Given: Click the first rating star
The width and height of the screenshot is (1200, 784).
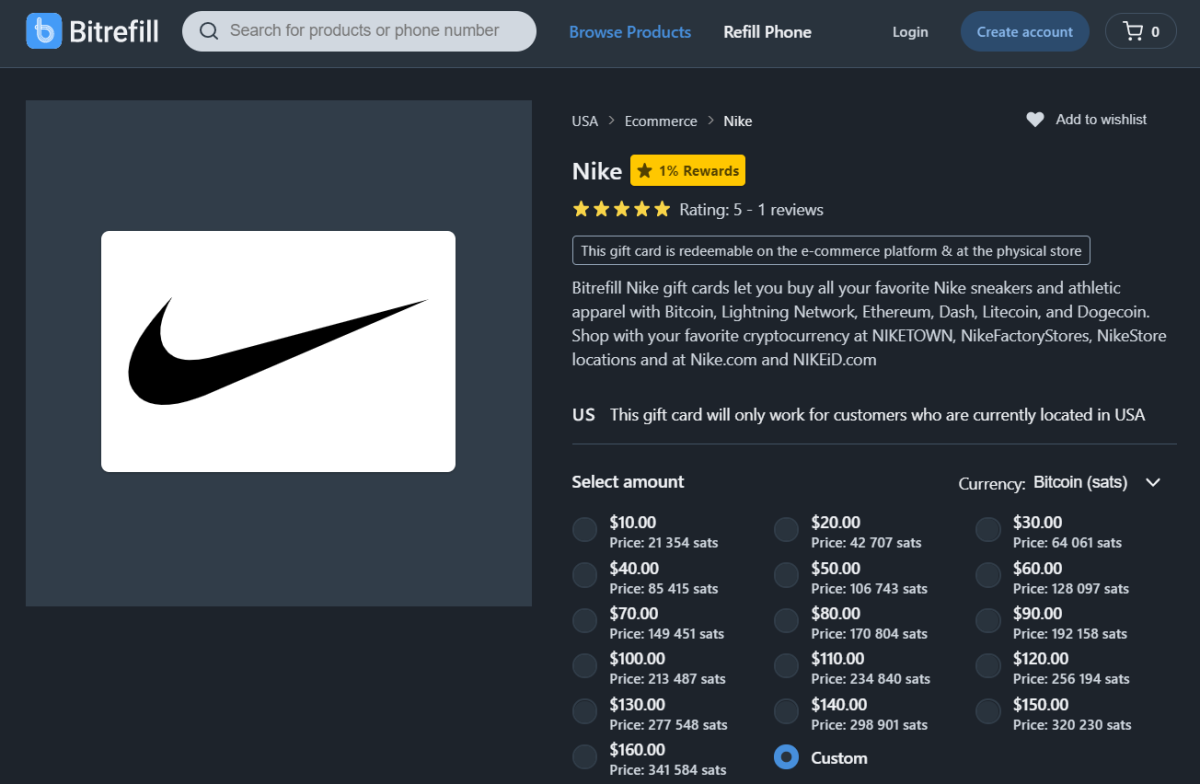Looking at the screenshot, I should click(x=580, y=209).
